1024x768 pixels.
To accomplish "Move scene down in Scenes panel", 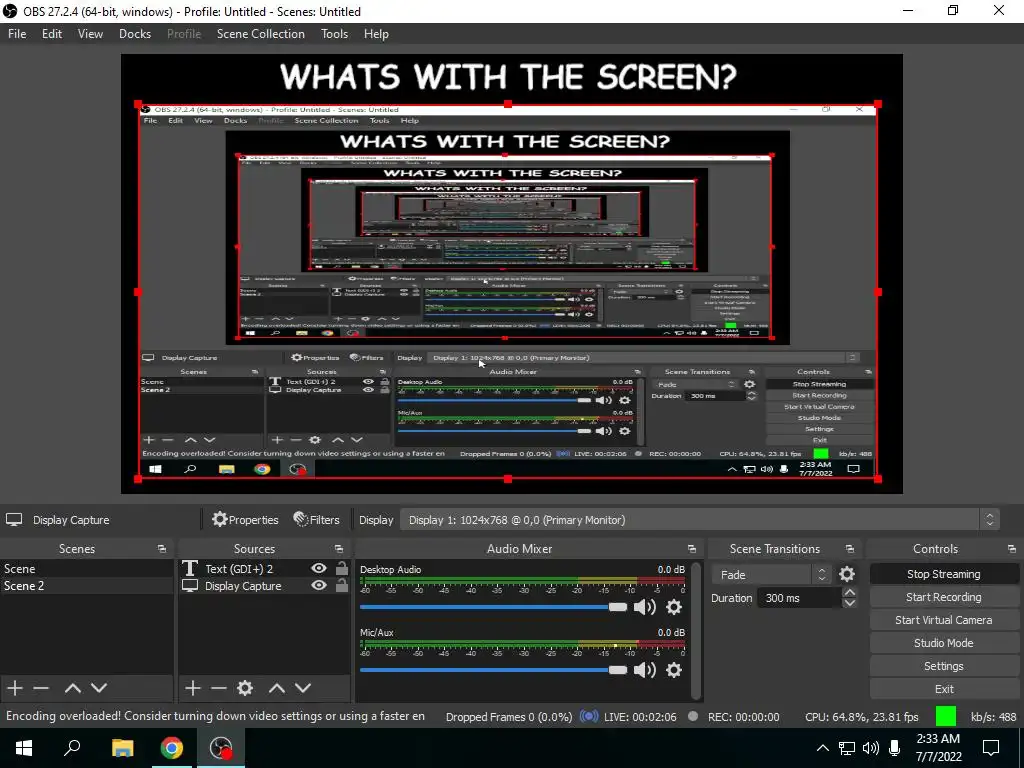I will point(99,688).
